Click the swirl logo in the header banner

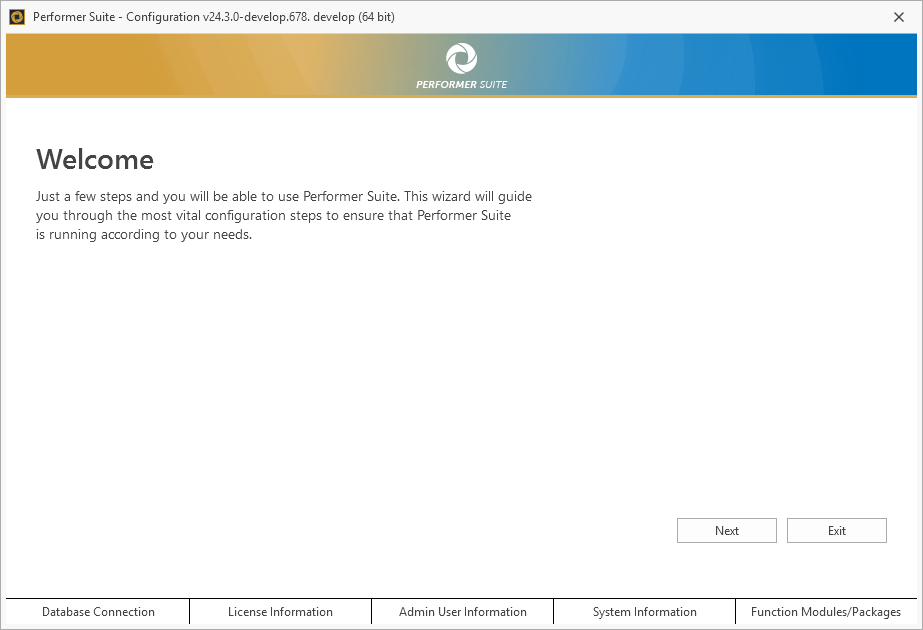[x=461, y=58]
